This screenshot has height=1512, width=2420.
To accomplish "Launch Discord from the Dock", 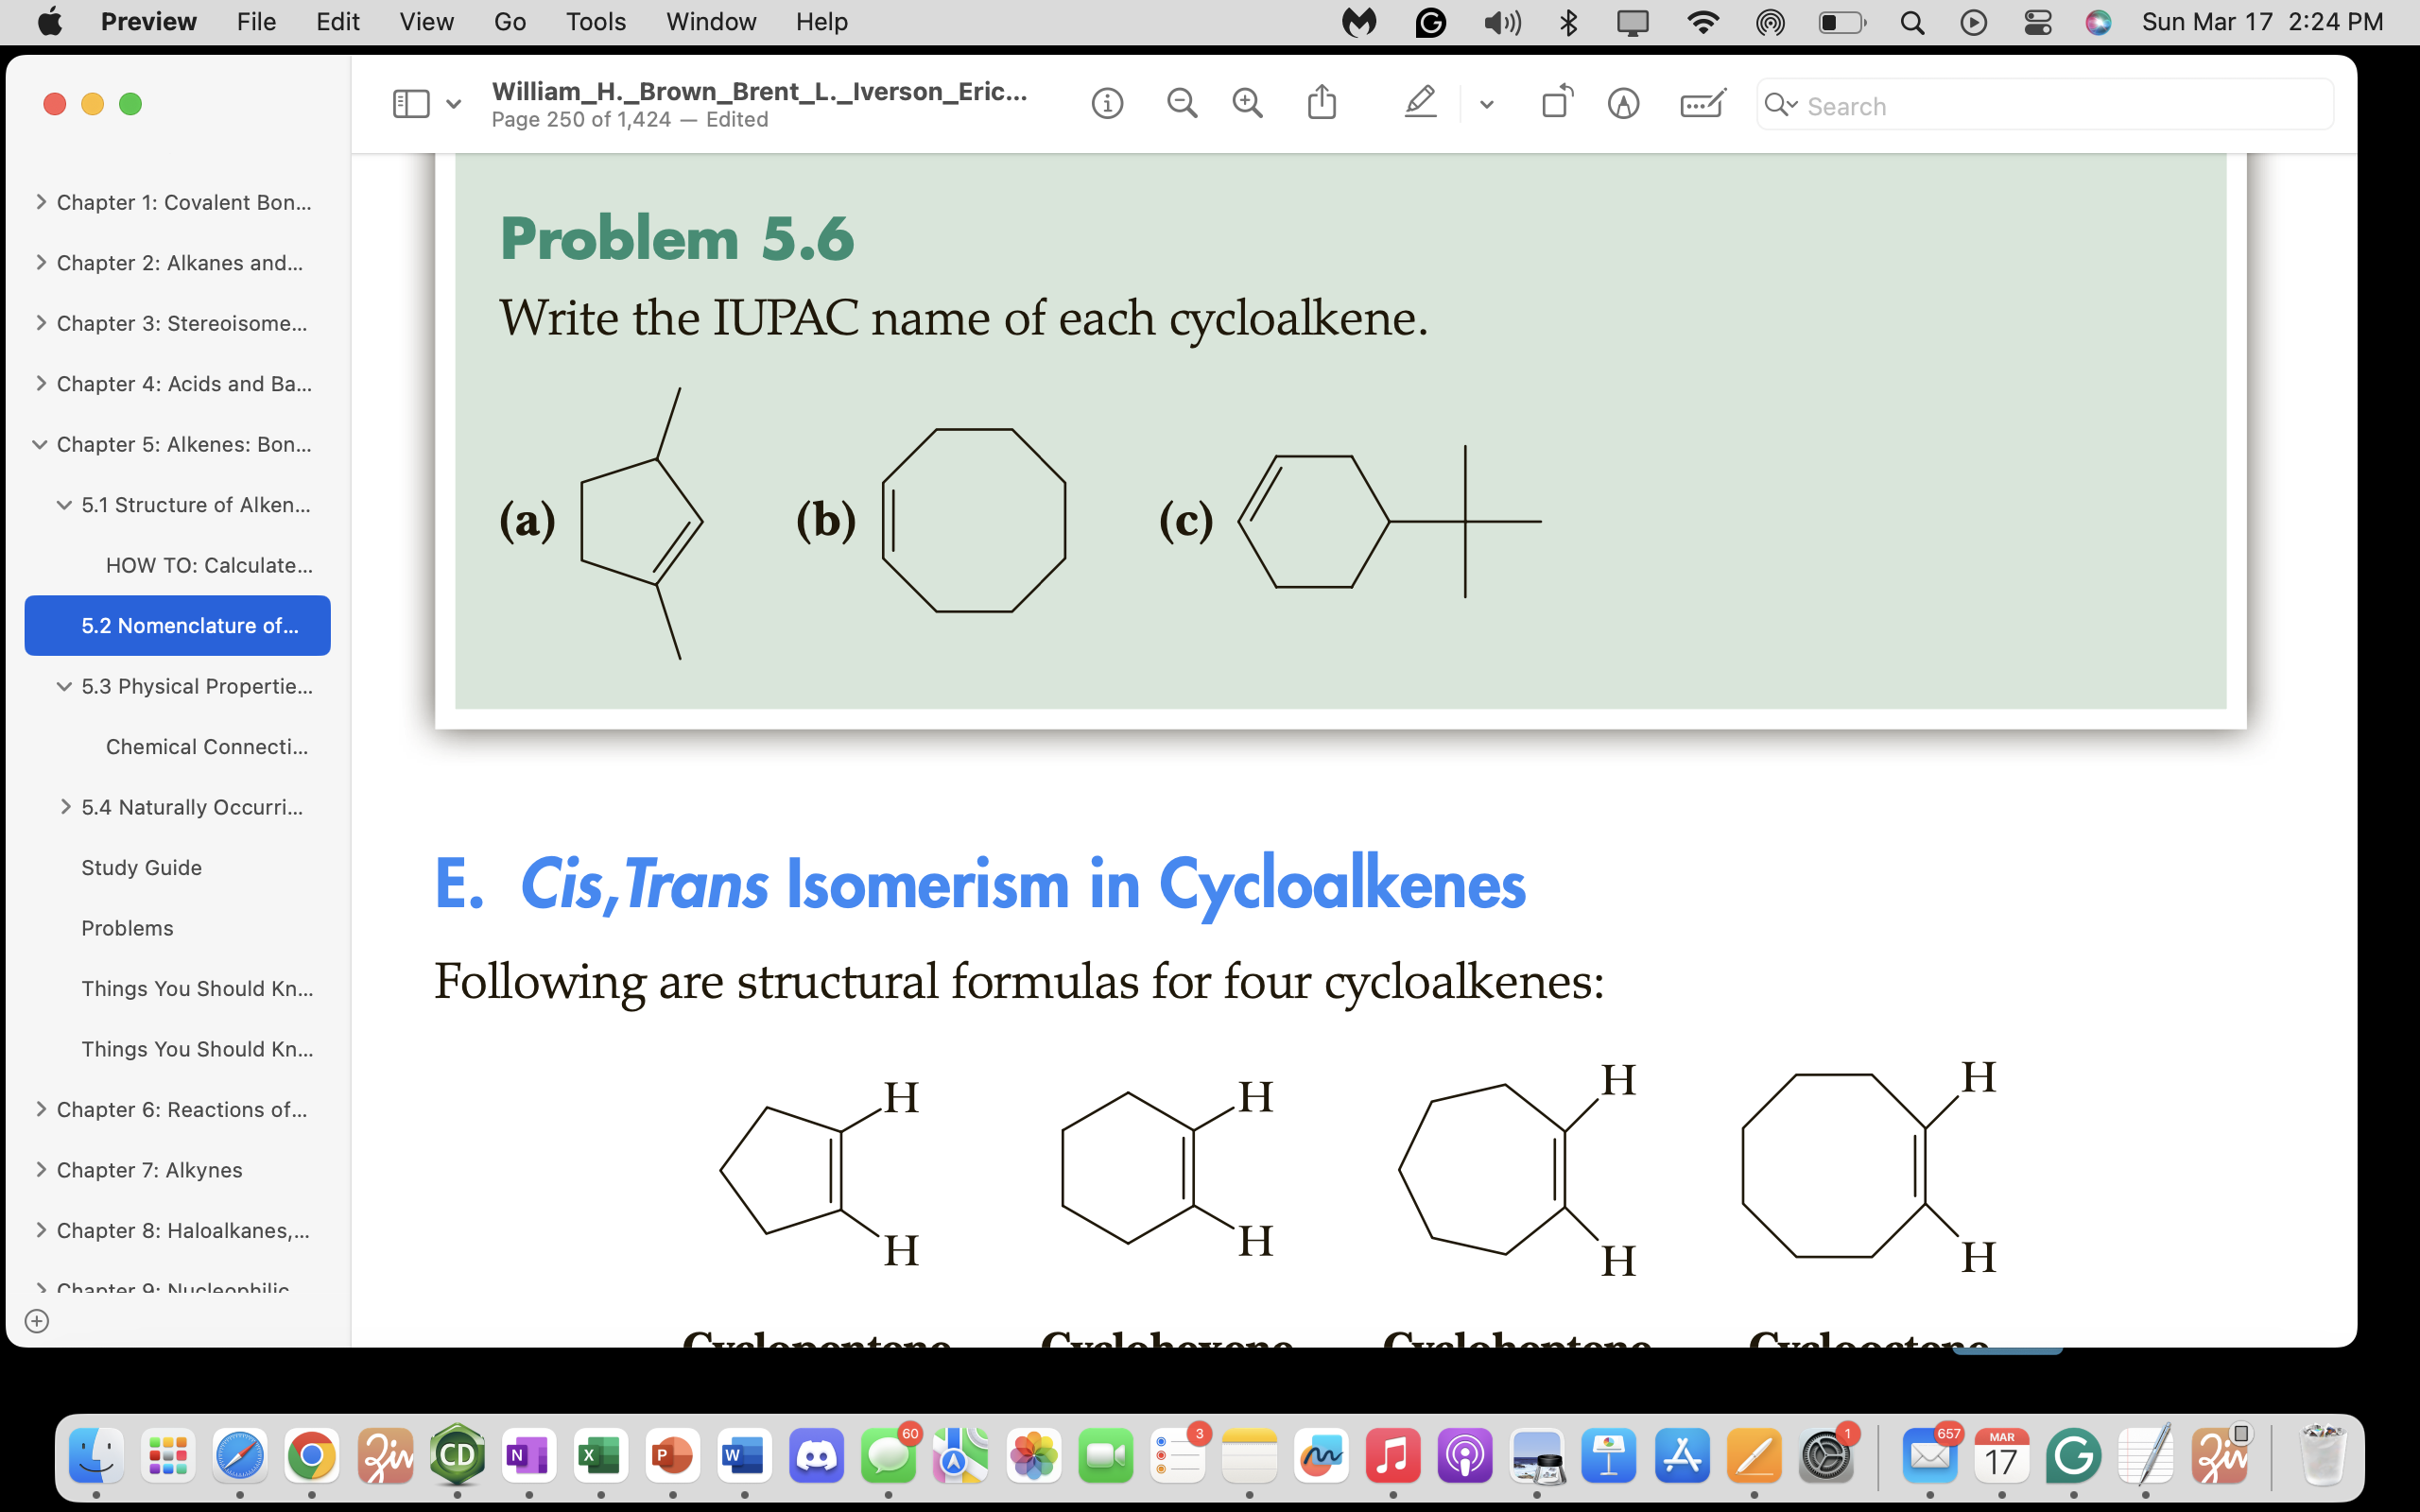I will point(816,1457).
